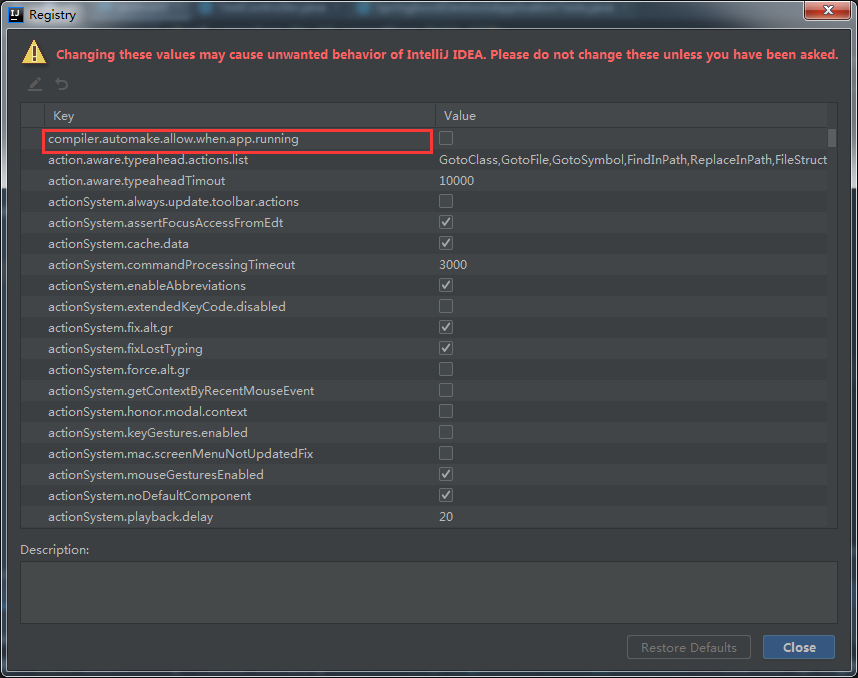Viewport: 858px width, 678px height.
Task: Toggle actionSystem.fix.alt.gr checkbox
Action: (x=446, y=327)
